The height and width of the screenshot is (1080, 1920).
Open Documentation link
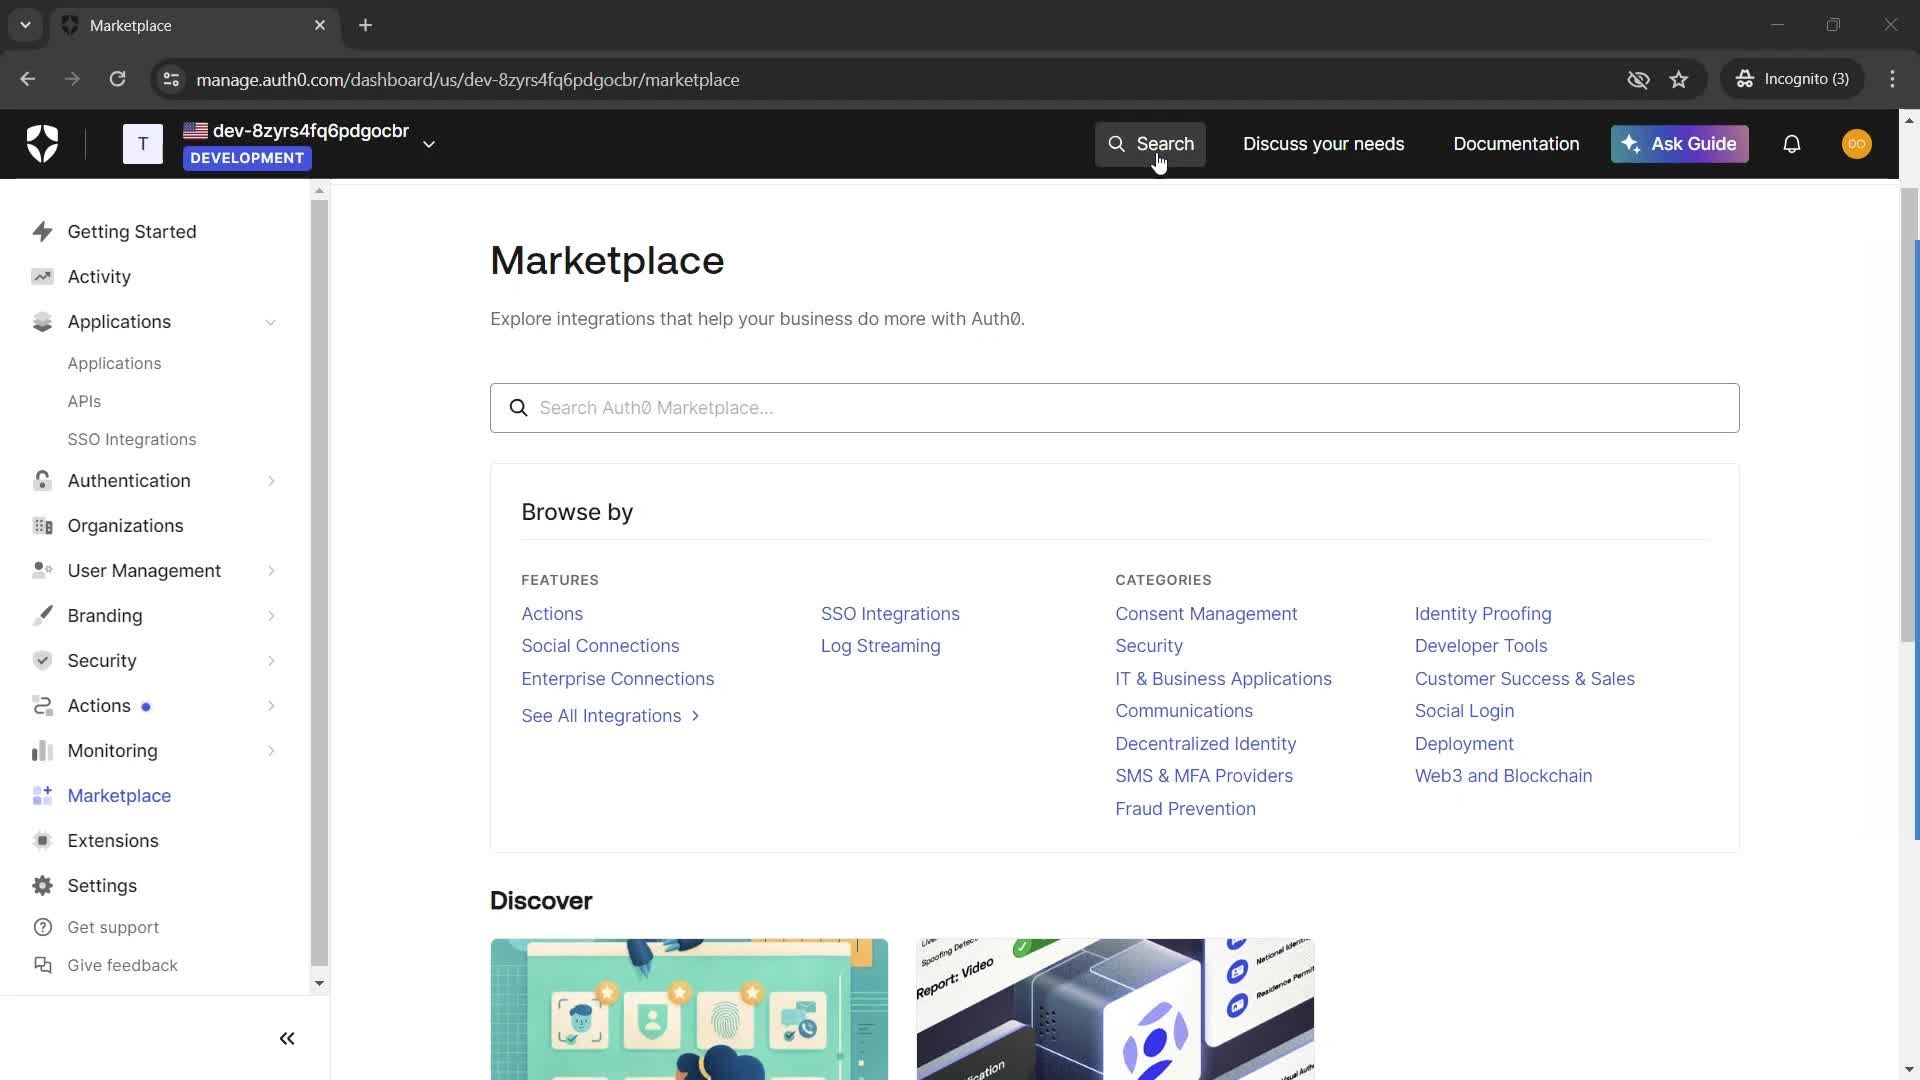point(1516,144)
